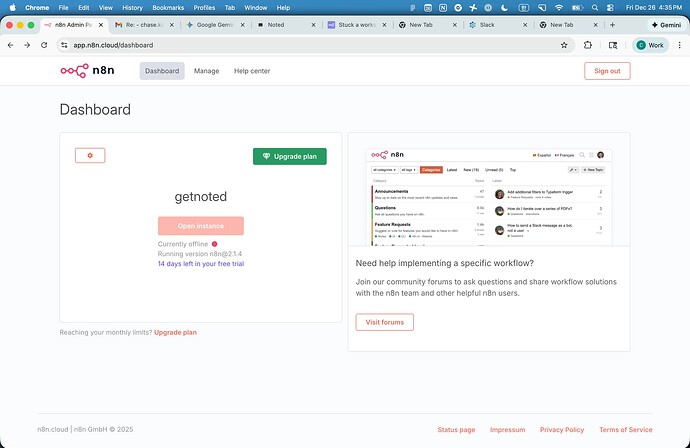Click the Visit forums button
The height and width of the screenshot is (448, 690).
[384, 322]
